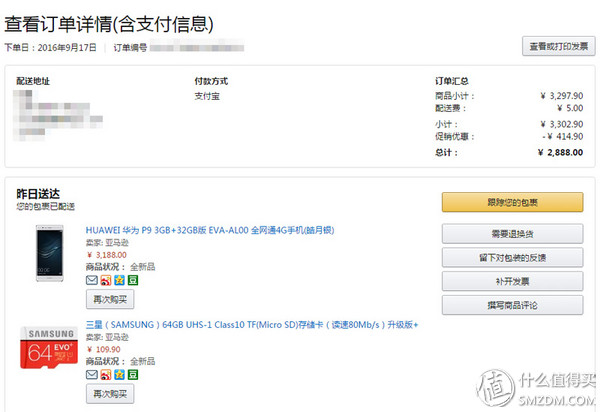Viewport: 600px width, 412px height.
Task: Click the Huawei P9 phone thumbnail
Action: (49, 253)
